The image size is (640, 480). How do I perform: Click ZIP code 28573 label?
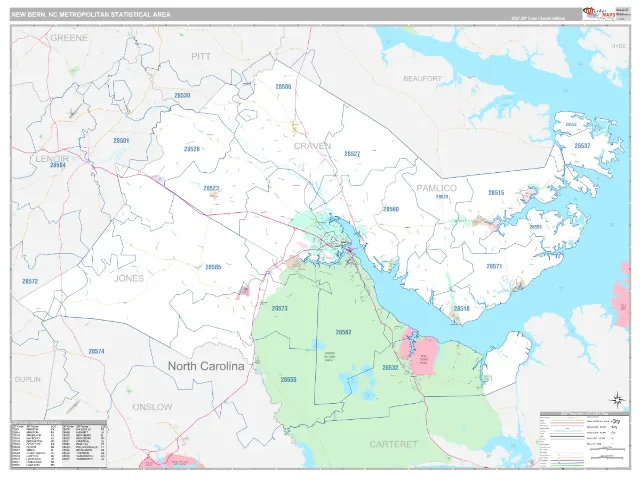(x=280, y=309)
